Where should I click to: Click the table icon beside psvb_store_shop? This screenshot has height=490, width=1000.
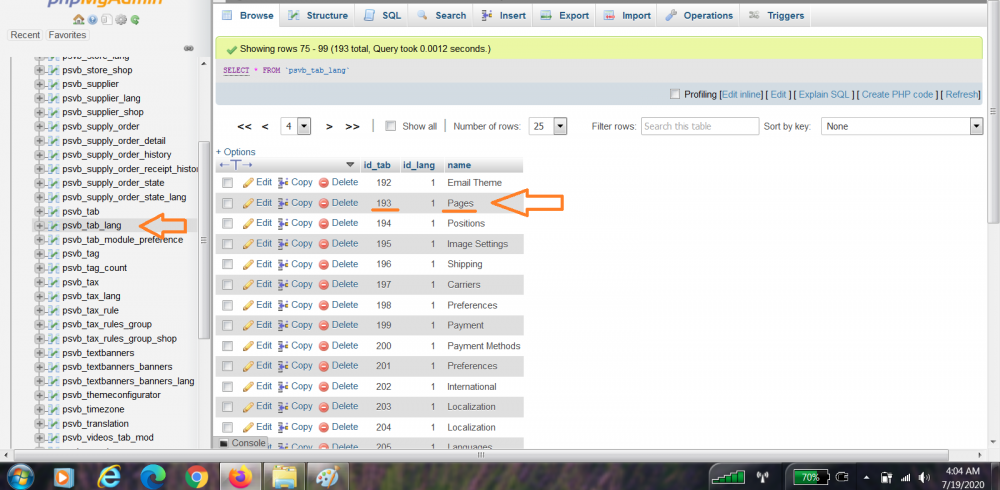[x=54, y=70]
